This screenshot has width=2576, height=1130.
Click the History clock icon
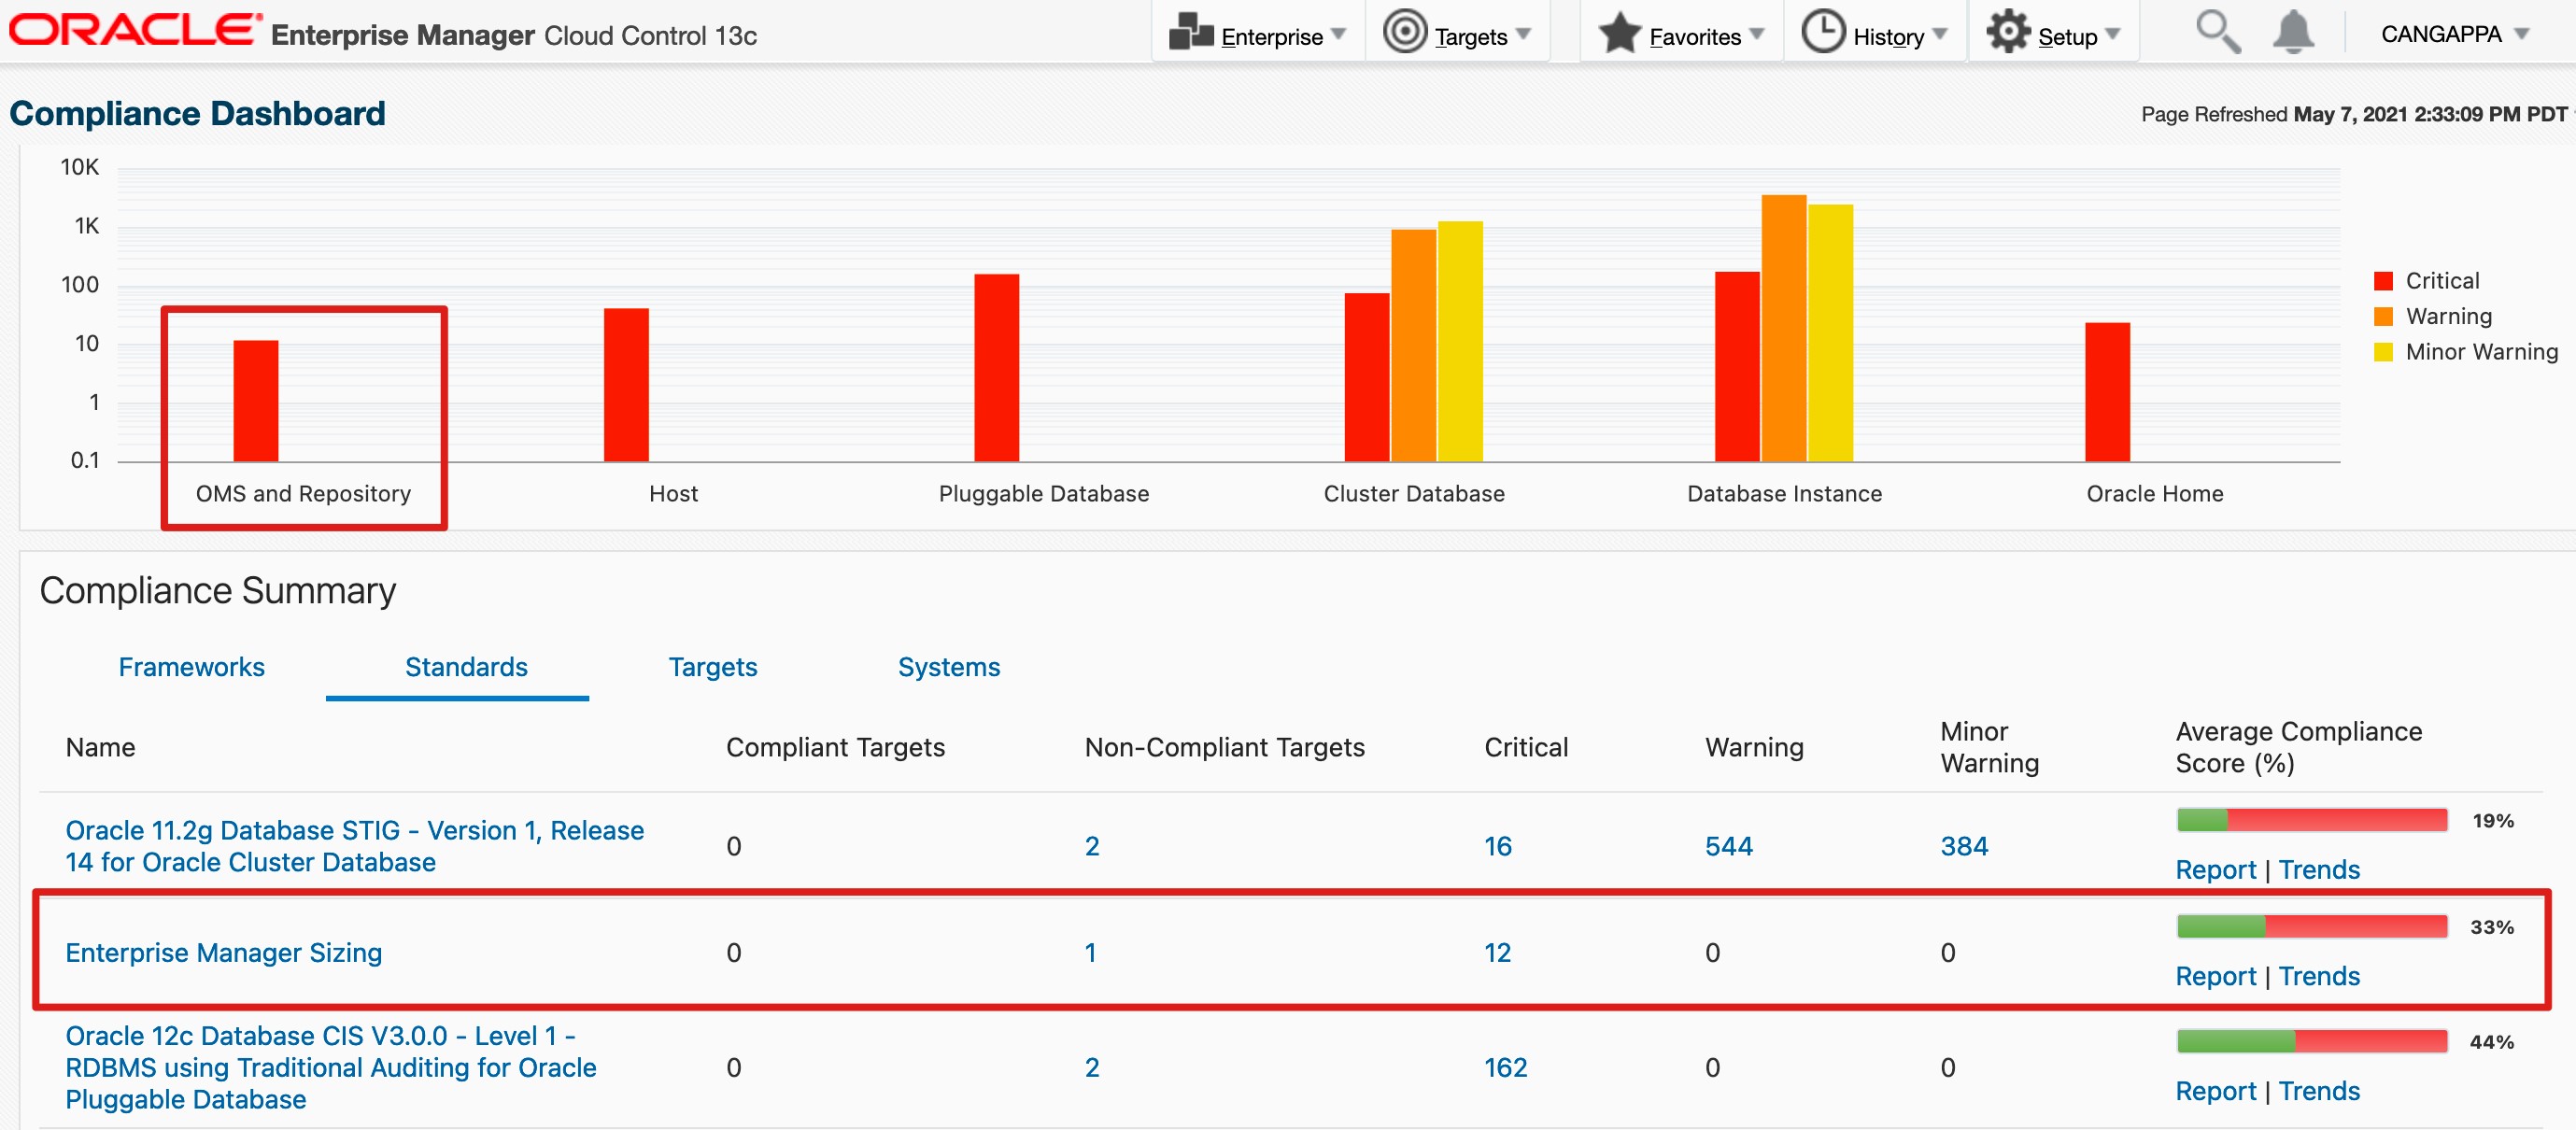point(1824,32)
